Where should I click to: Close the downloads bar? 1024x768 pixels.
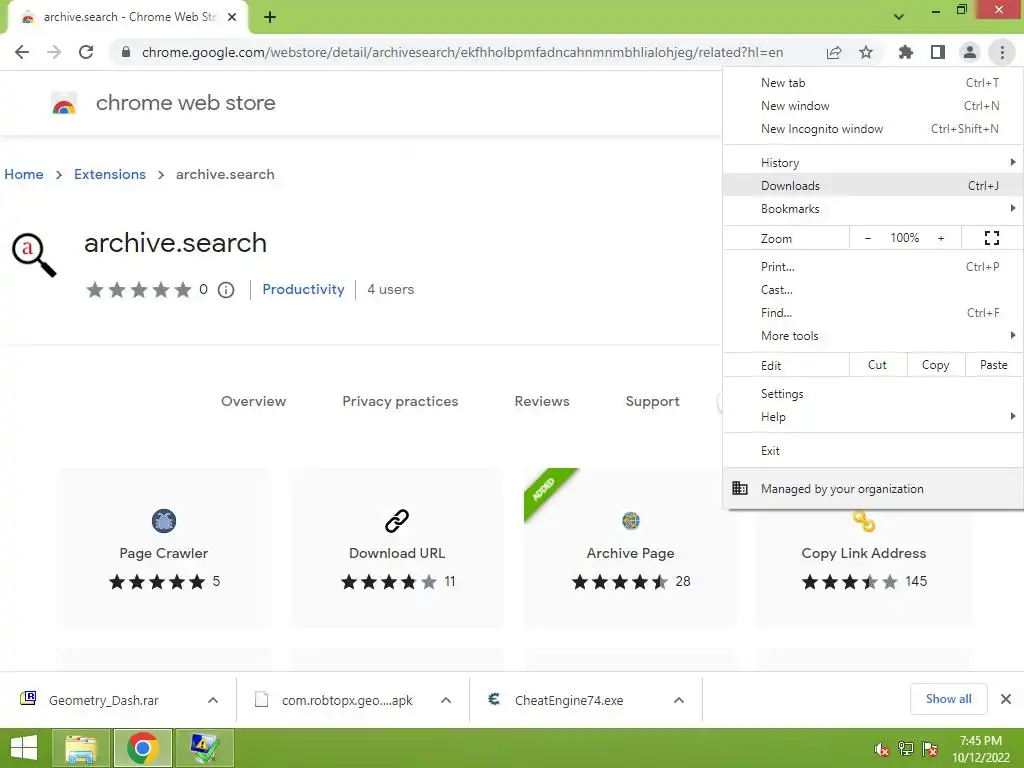click(1006, 699)
